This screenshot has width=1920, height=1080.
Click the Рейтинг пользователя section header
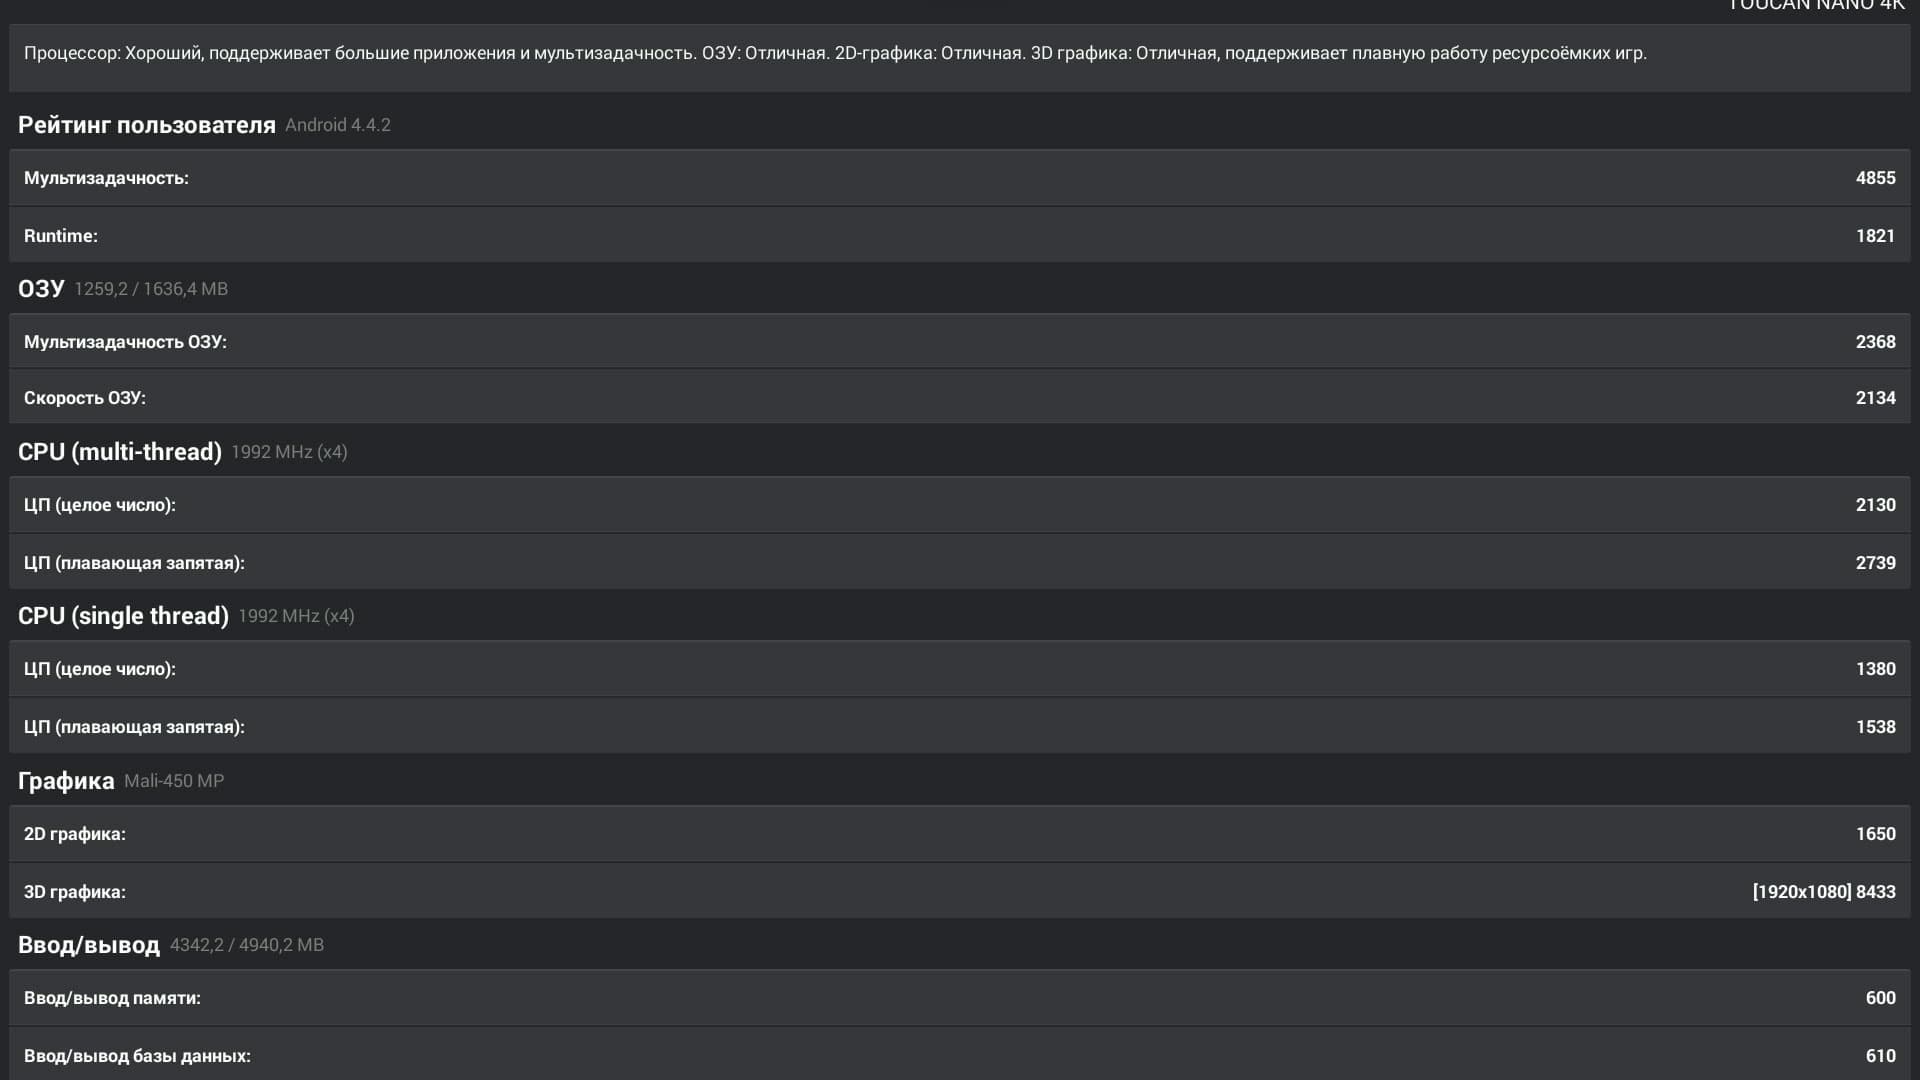tap(147, 125)
